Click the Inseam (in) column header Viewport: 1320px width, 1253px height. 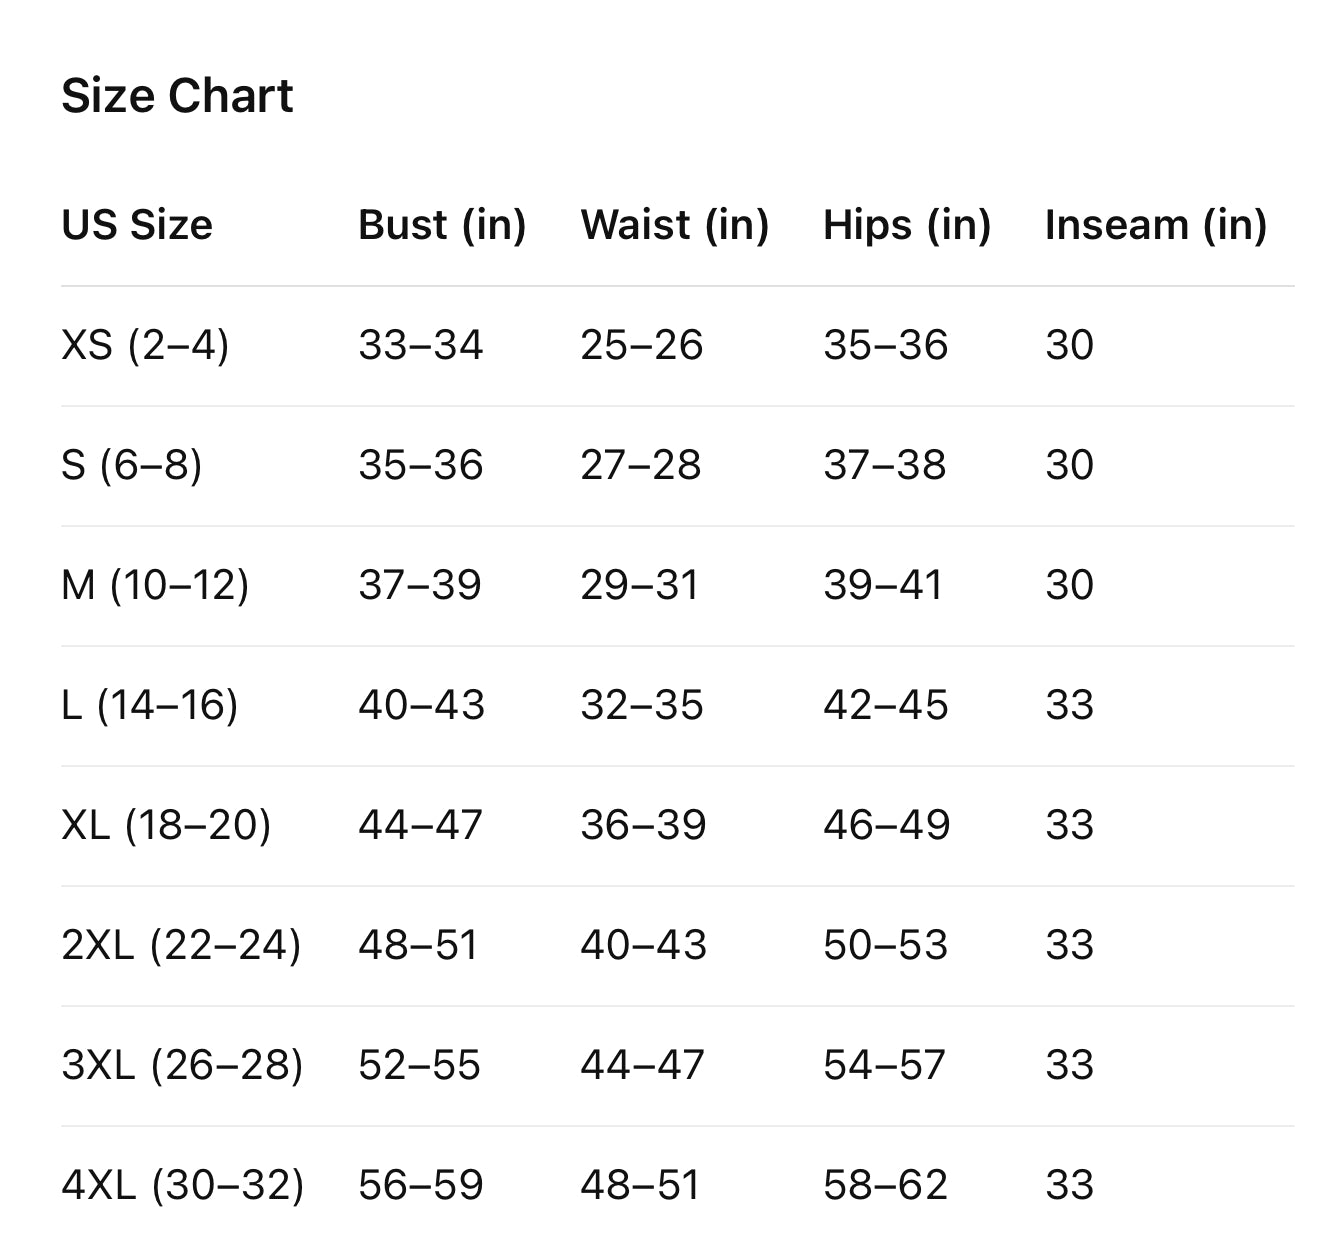[x=1156, y=225]
